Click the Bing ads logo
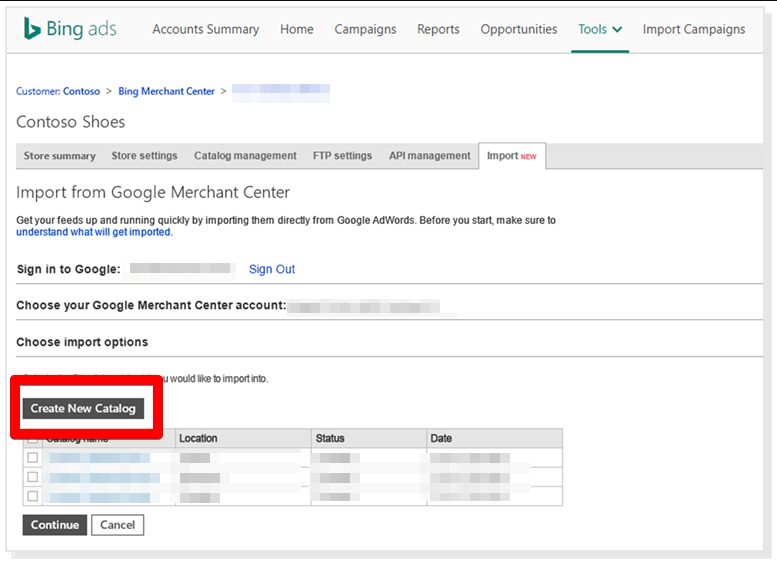 point(70,29)
